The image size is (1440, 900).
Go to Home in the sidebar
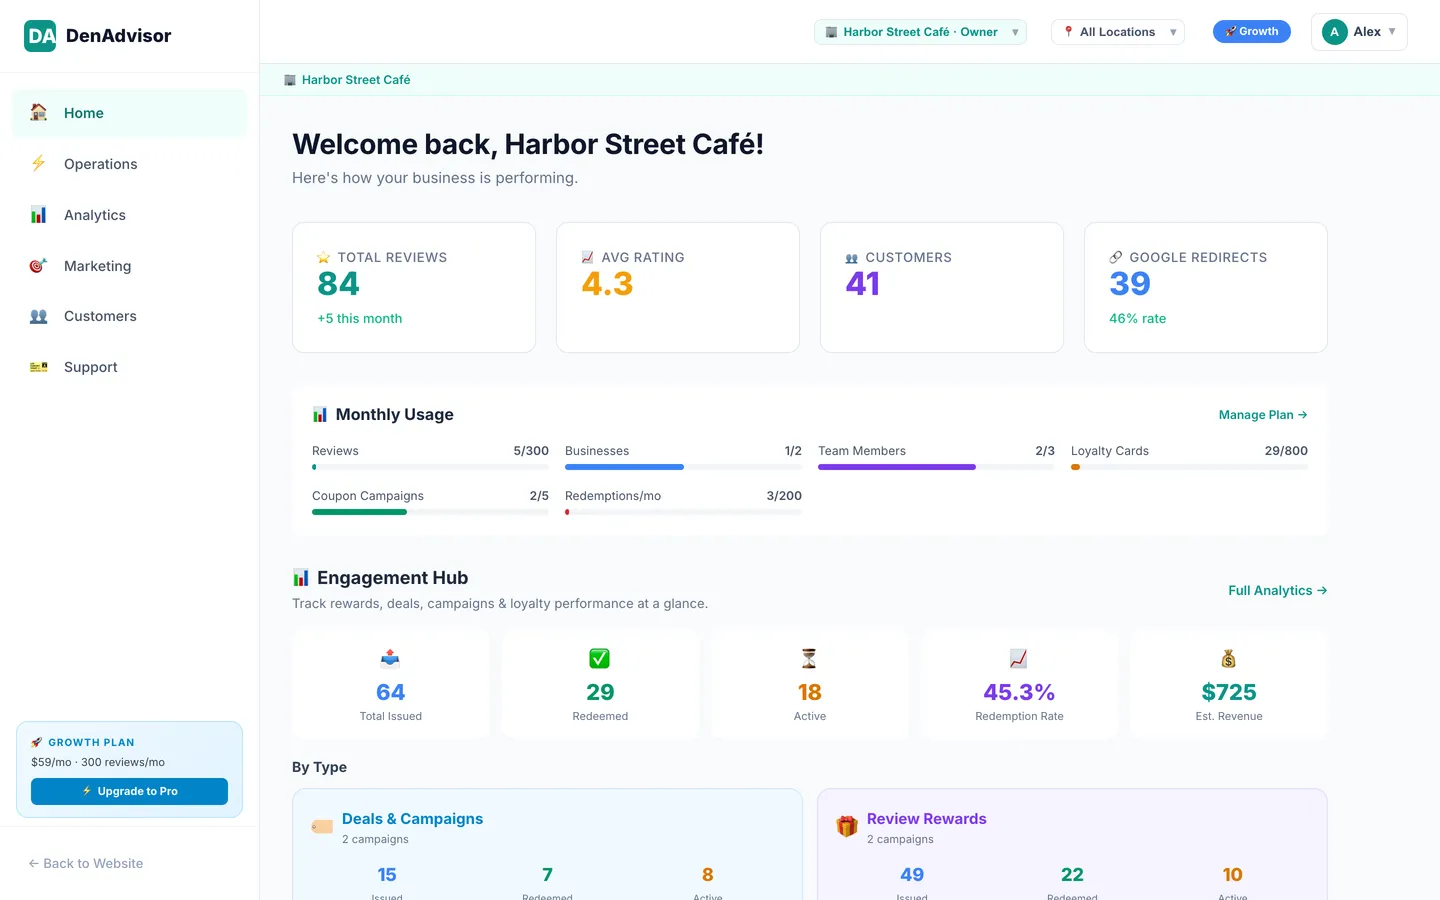point(129,113)
